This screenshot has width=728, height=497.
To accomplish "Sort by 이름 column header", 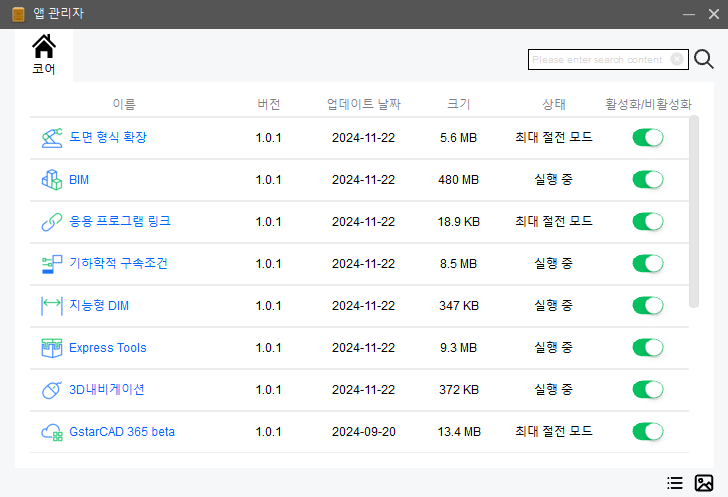I will click(124, 104).
